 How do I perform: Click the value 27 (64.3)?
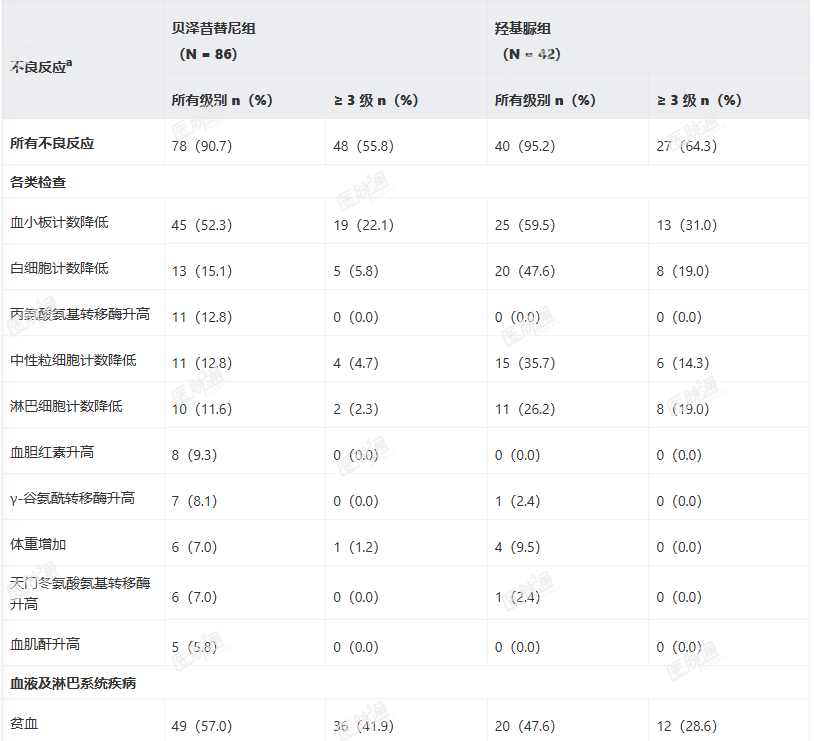(x=687, y=146)
